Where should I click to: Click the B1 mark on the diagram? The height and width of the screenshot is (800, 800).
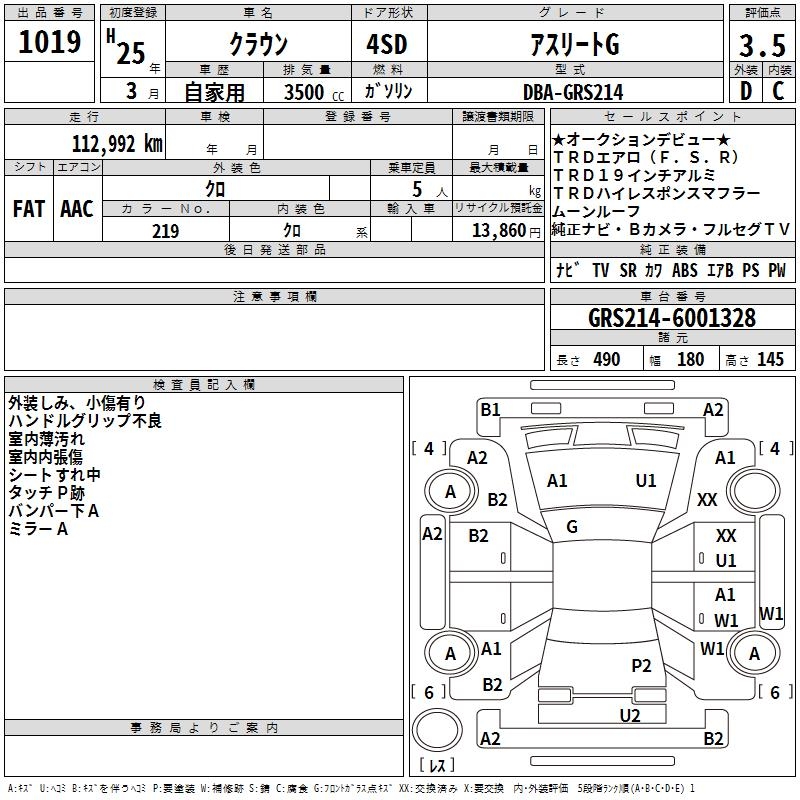click(490, 410)
